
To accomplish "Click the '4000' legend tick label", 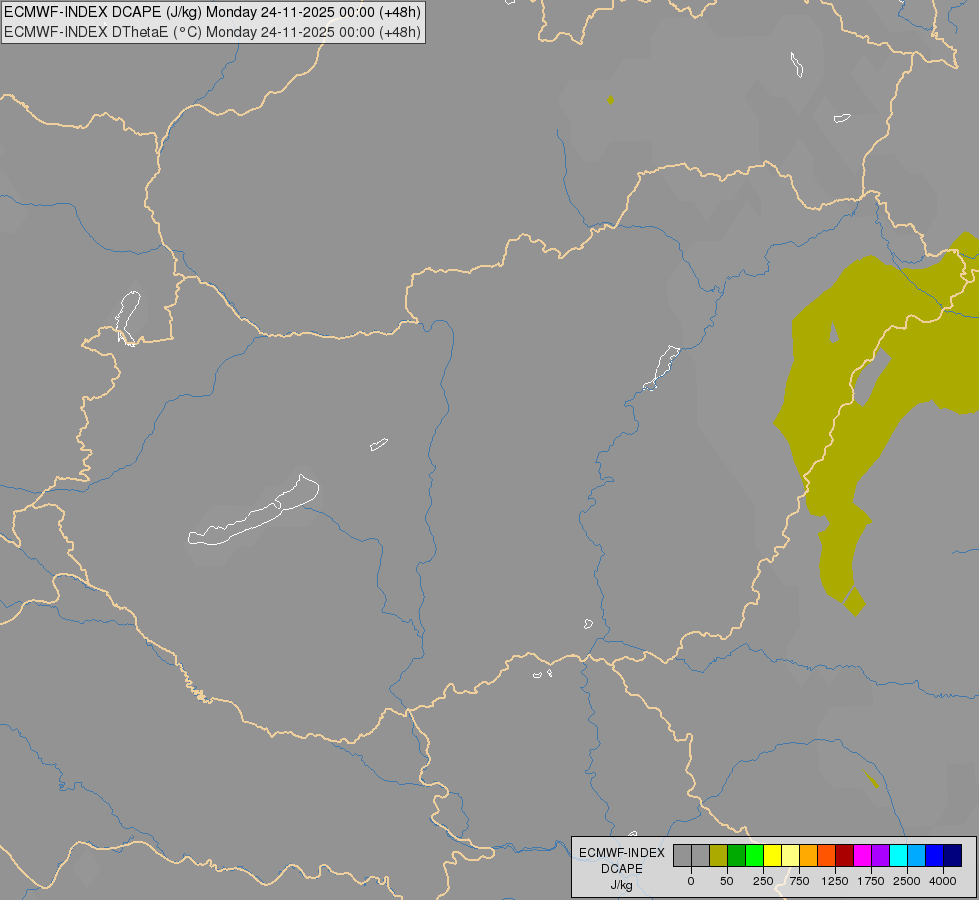I will coord(943,881).
